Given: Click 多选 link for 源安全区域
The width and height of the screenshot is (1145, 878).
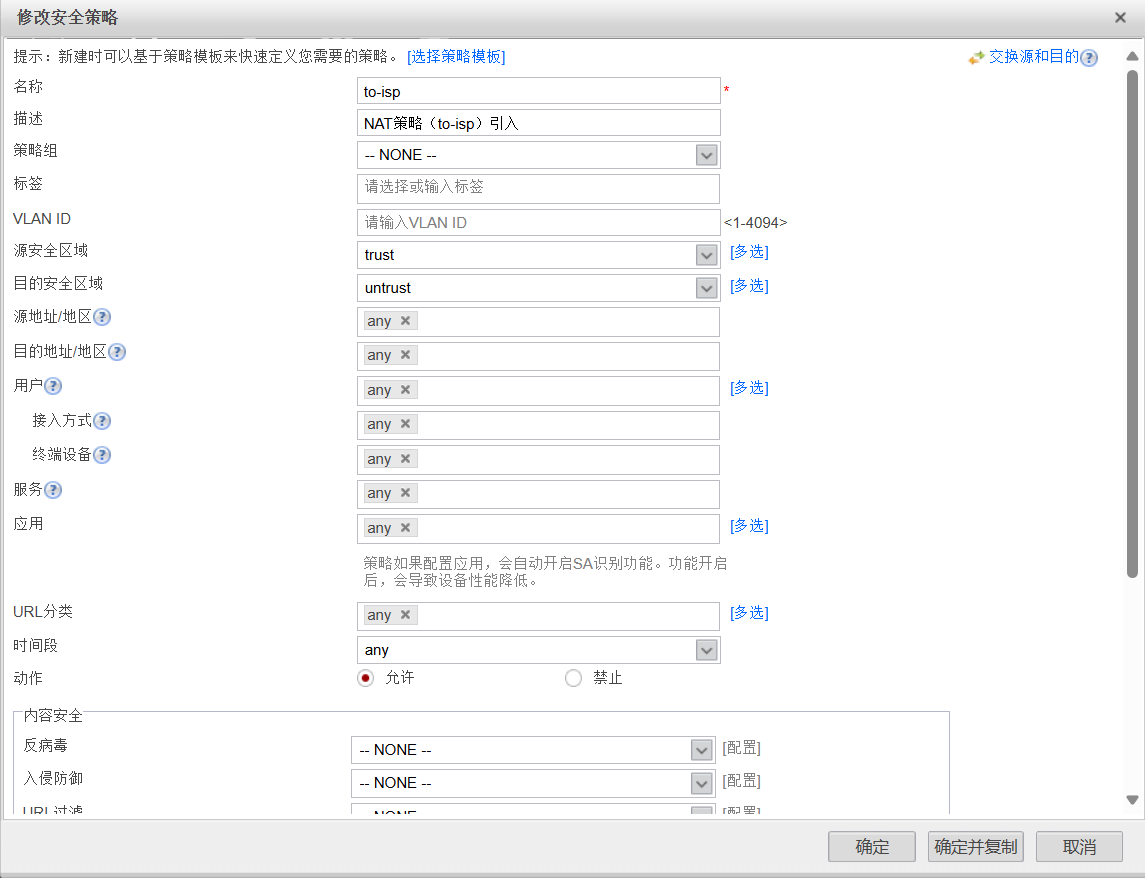Looking at the screenshot, I should coord(749,252).
